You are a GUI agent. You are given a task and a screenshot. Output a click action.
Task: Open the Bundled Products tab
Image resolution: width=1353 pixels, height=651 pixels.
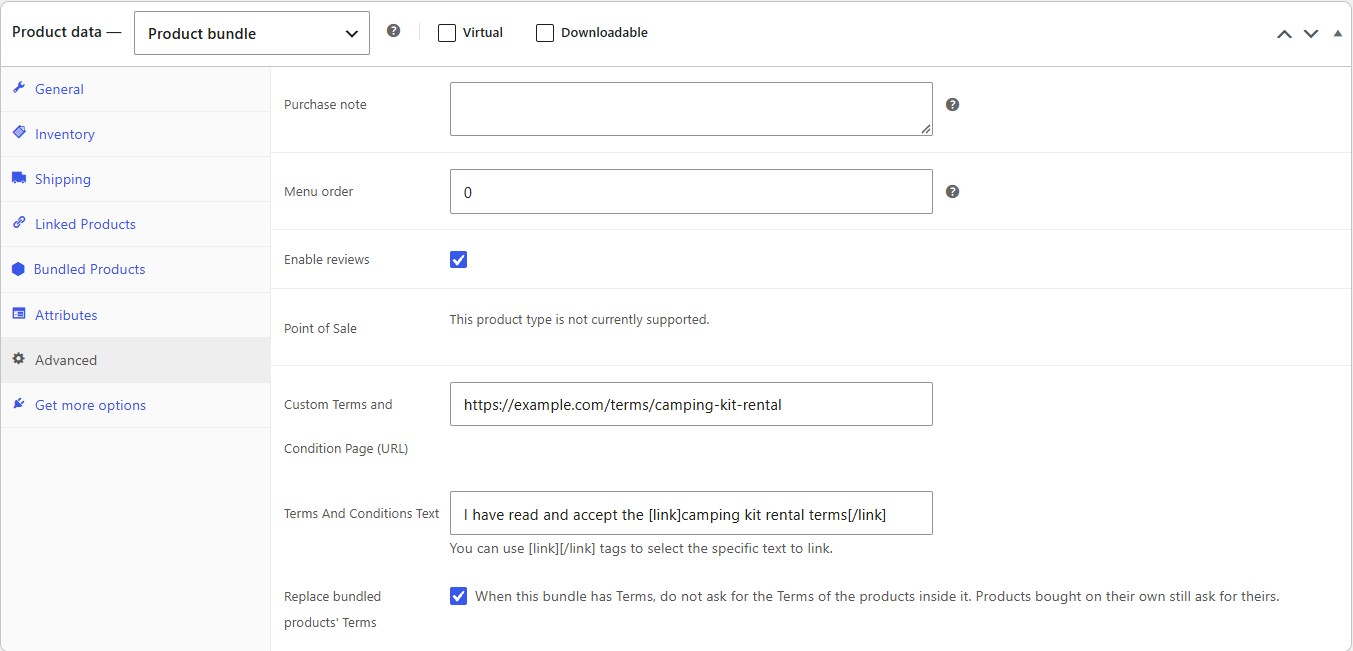(135, 269)
